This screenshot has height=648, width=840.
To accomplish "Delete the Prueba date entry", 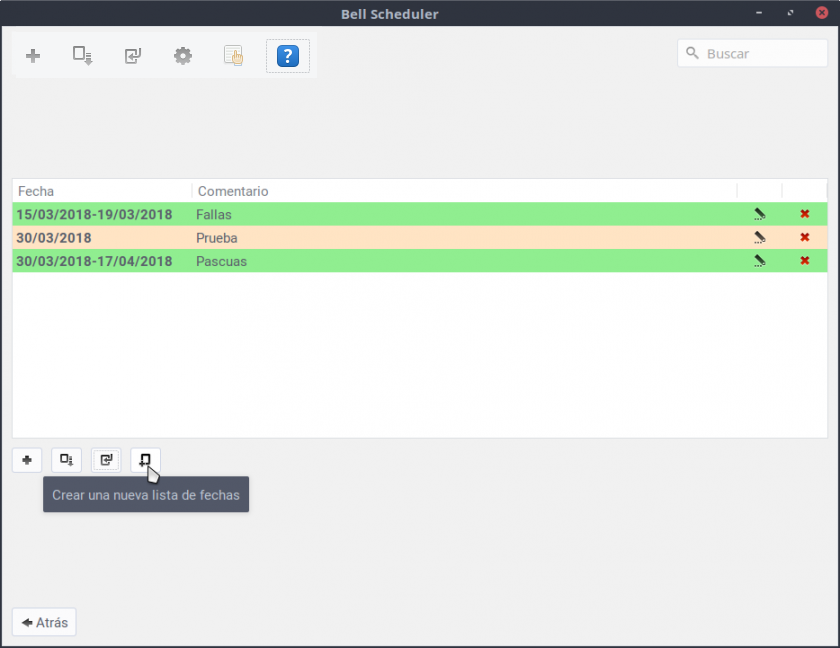I will (805, 238).
